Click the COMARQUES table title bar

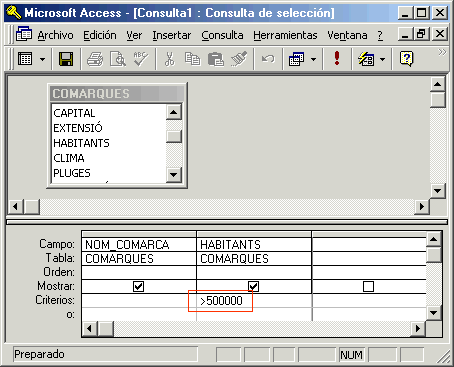tap(117, 93)
